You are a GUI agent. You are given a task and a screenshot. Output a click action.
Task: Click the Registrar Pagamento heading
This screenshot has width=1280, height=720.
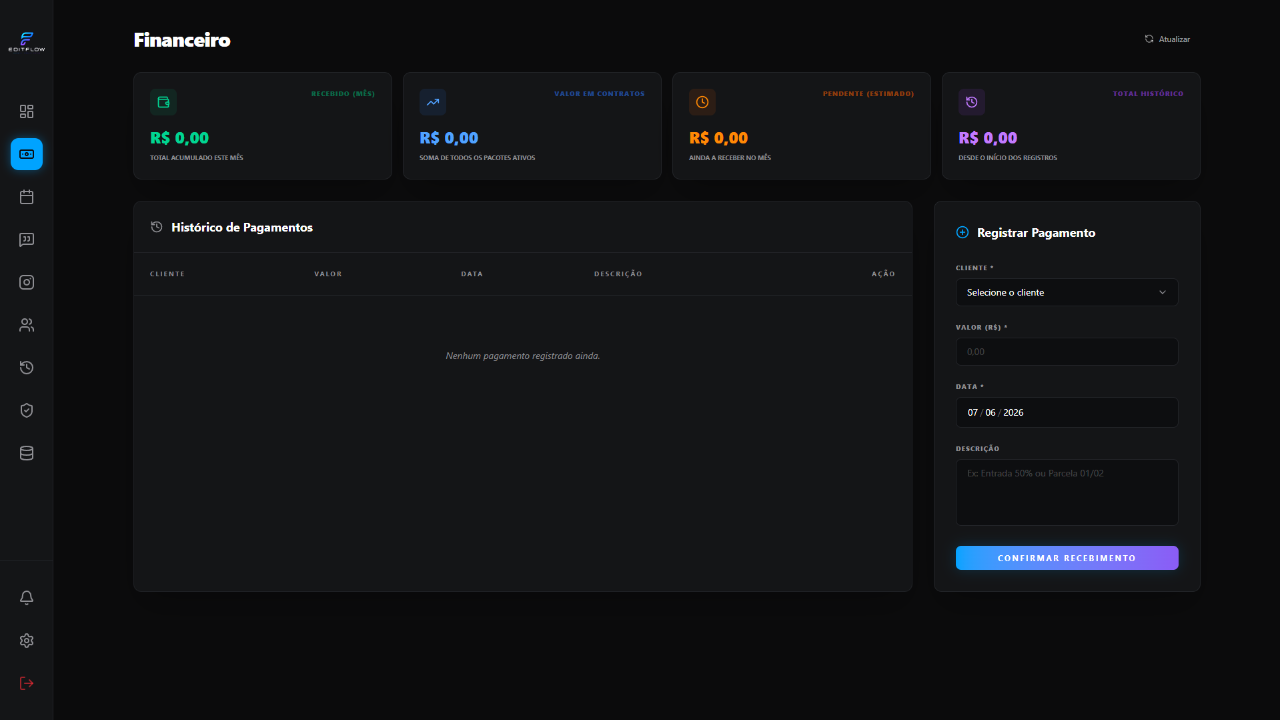[1036, 232]
